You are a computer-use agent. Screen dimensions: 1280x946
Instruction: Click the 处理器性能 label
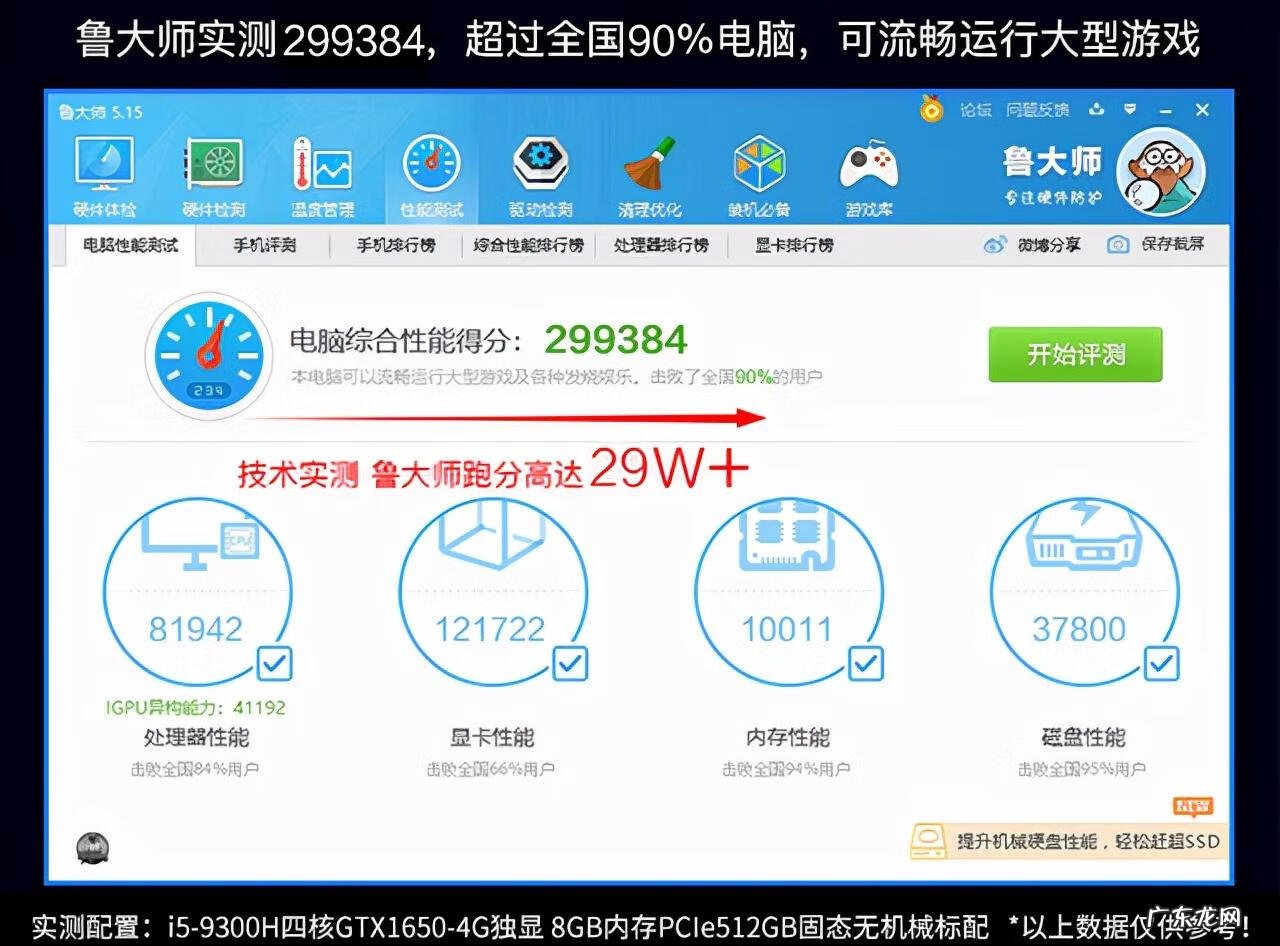196,738
